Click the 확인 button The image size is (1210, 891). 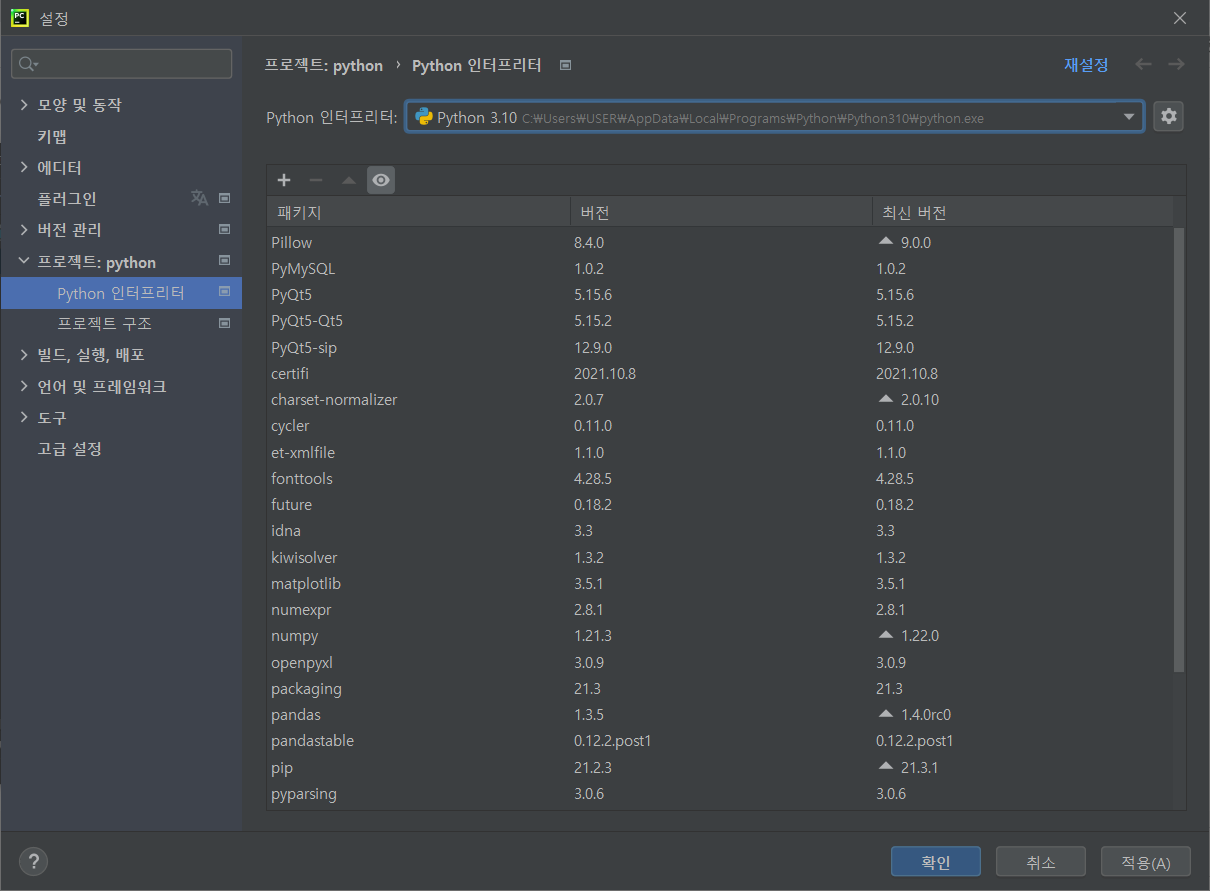pyautogui.click(x=936, y=862)
